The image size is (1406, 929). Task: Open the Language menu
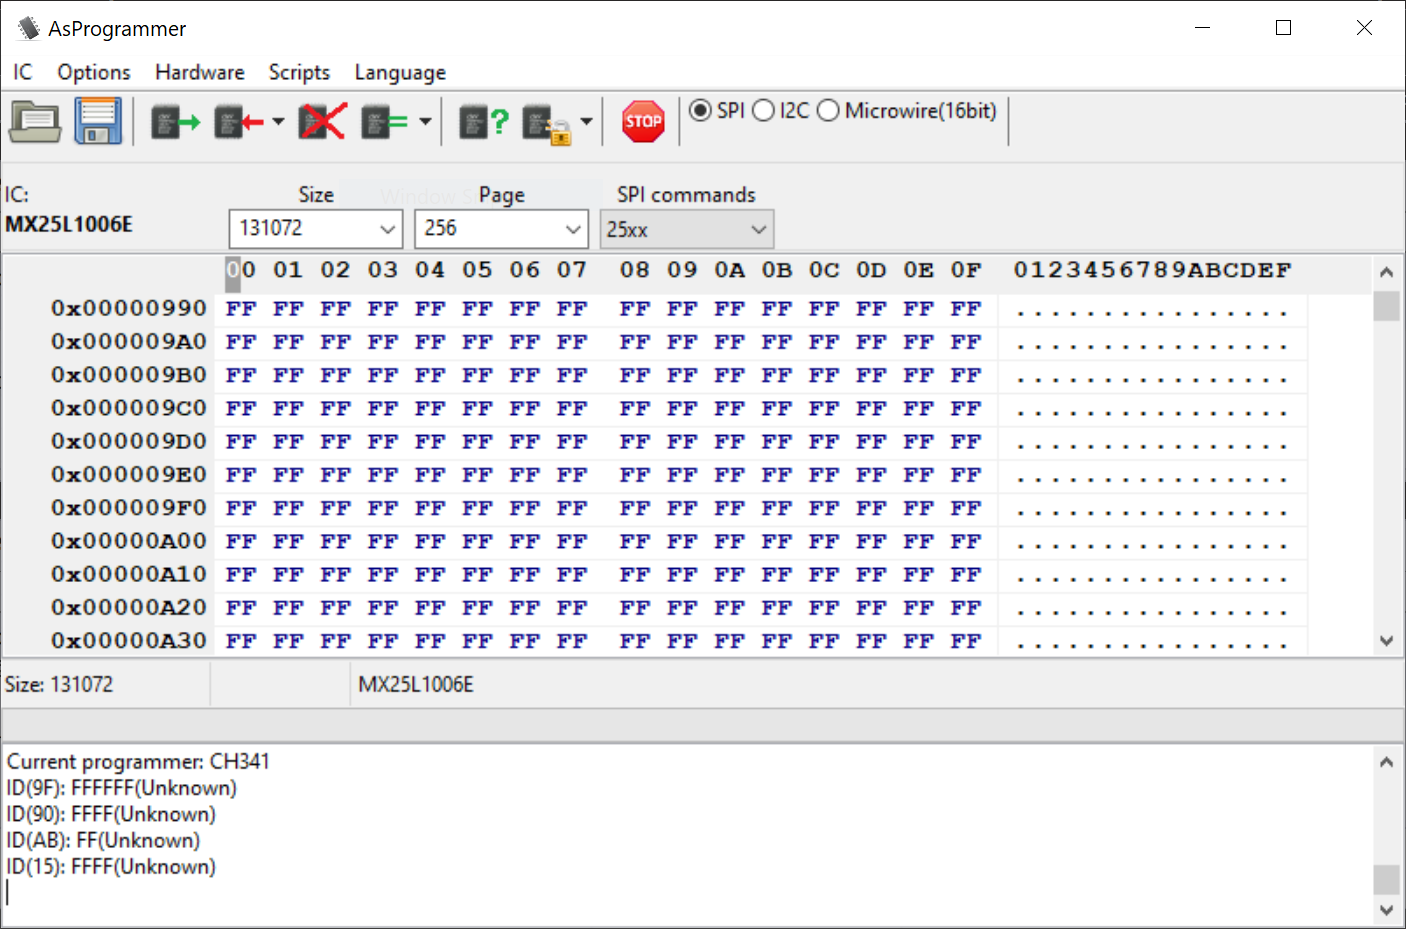click(400, 72)
